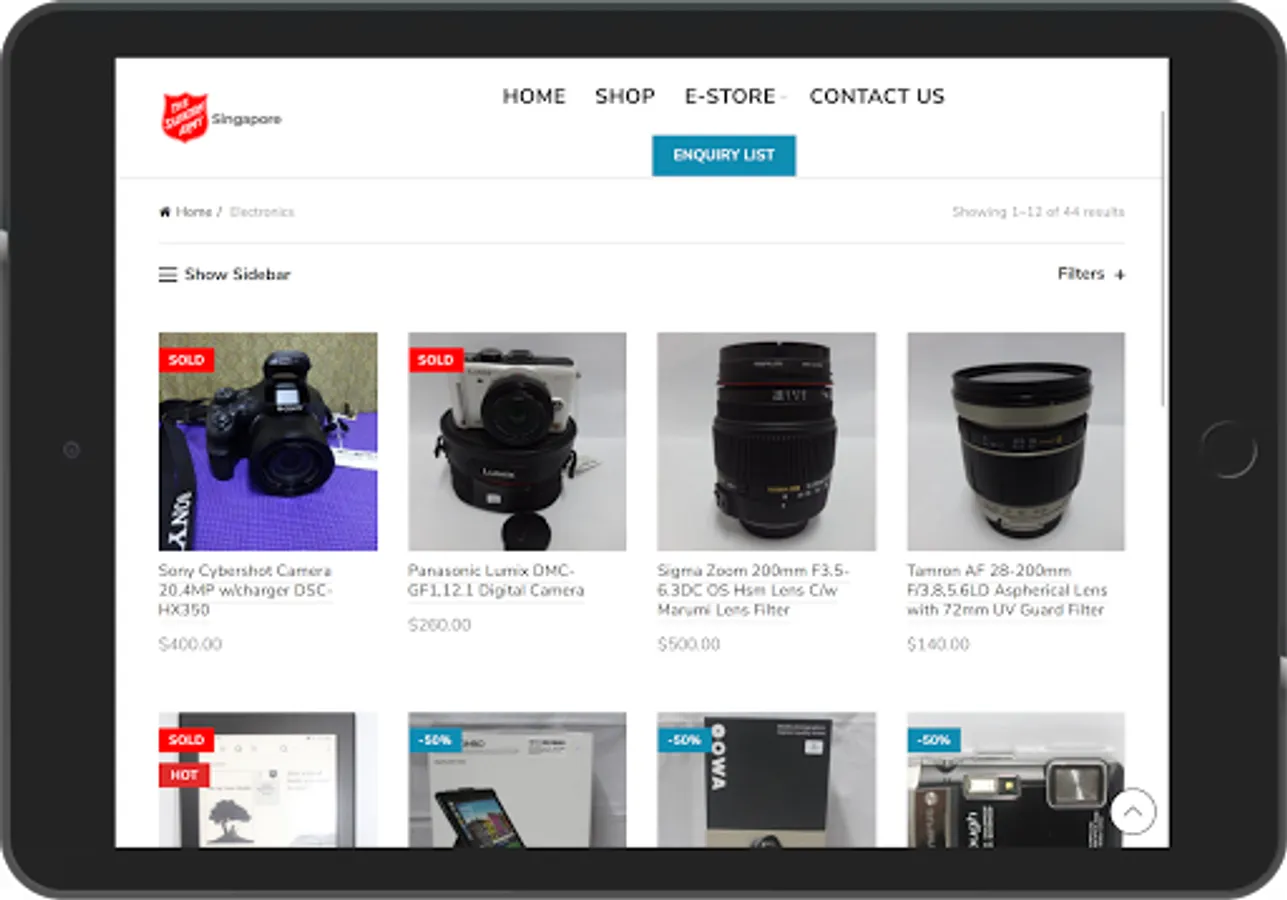Click the -50% badge on GOWA product
The height and width of the screenshot is (900, 1287).
(x=684, y=740)
